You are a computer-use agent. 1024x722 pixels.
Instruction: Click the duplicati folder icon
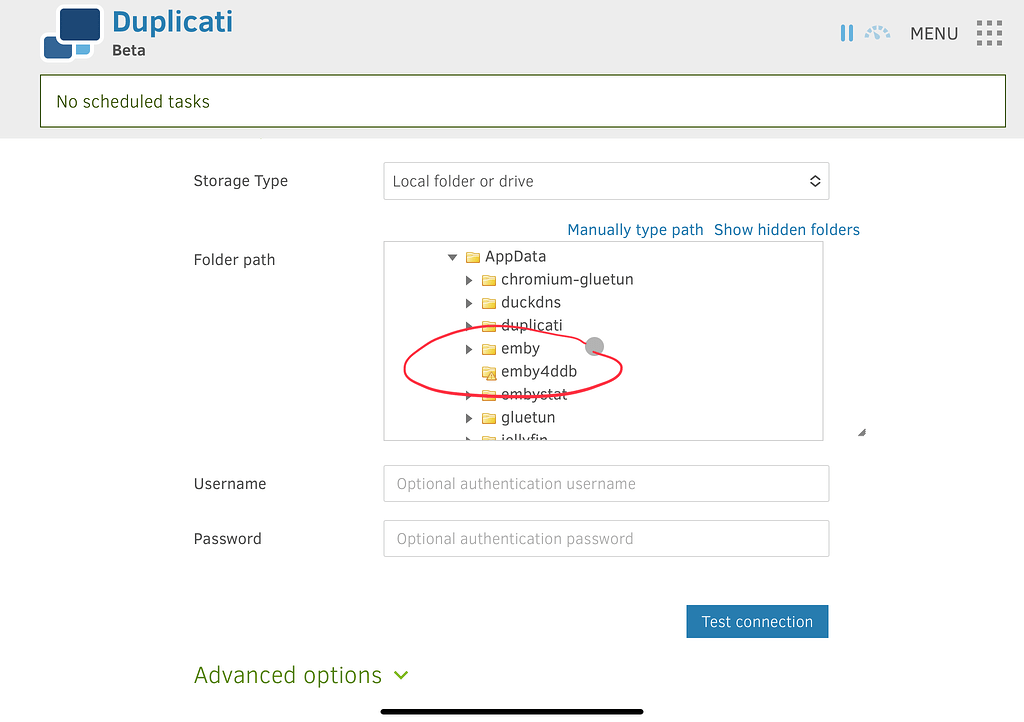tap(488, 325)
